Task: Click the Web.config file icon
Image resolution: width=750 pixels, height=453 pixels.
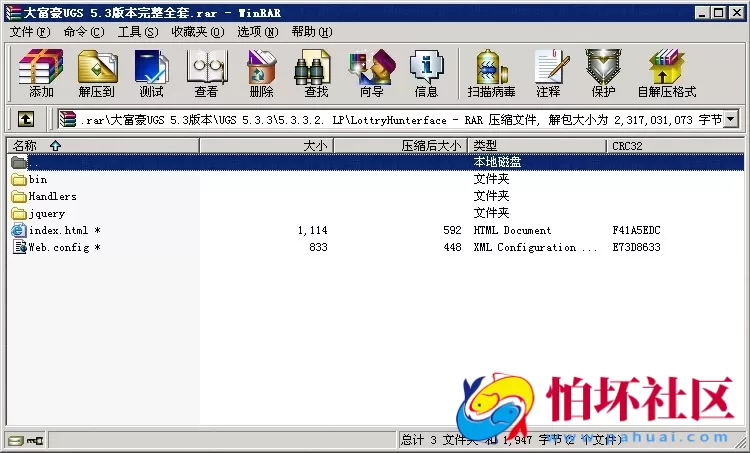Action: tap(20, 247)
